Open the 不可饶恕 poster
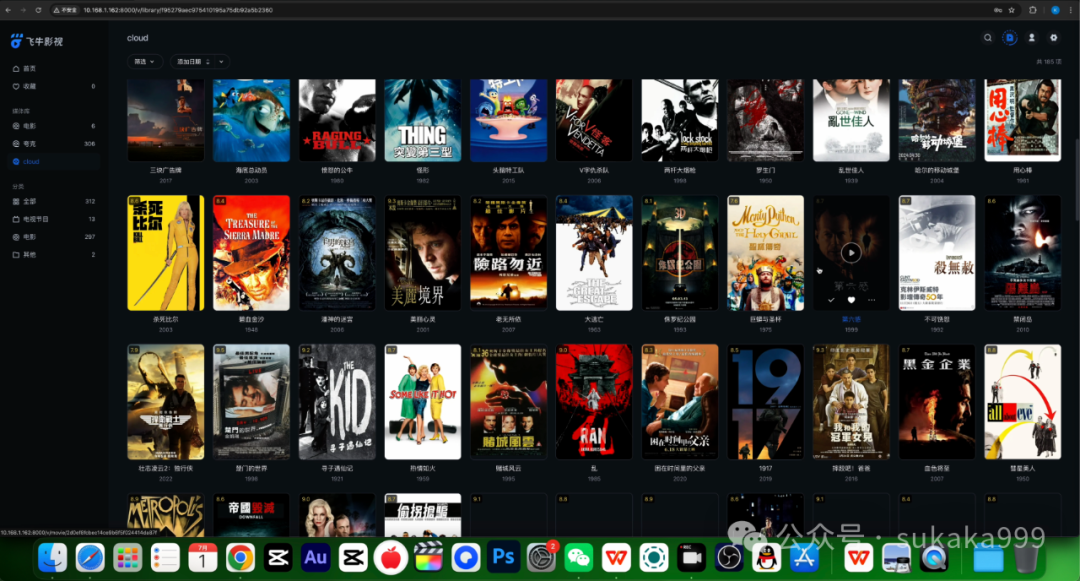Viewport: 1080px width, 581px height. point(937,253)
